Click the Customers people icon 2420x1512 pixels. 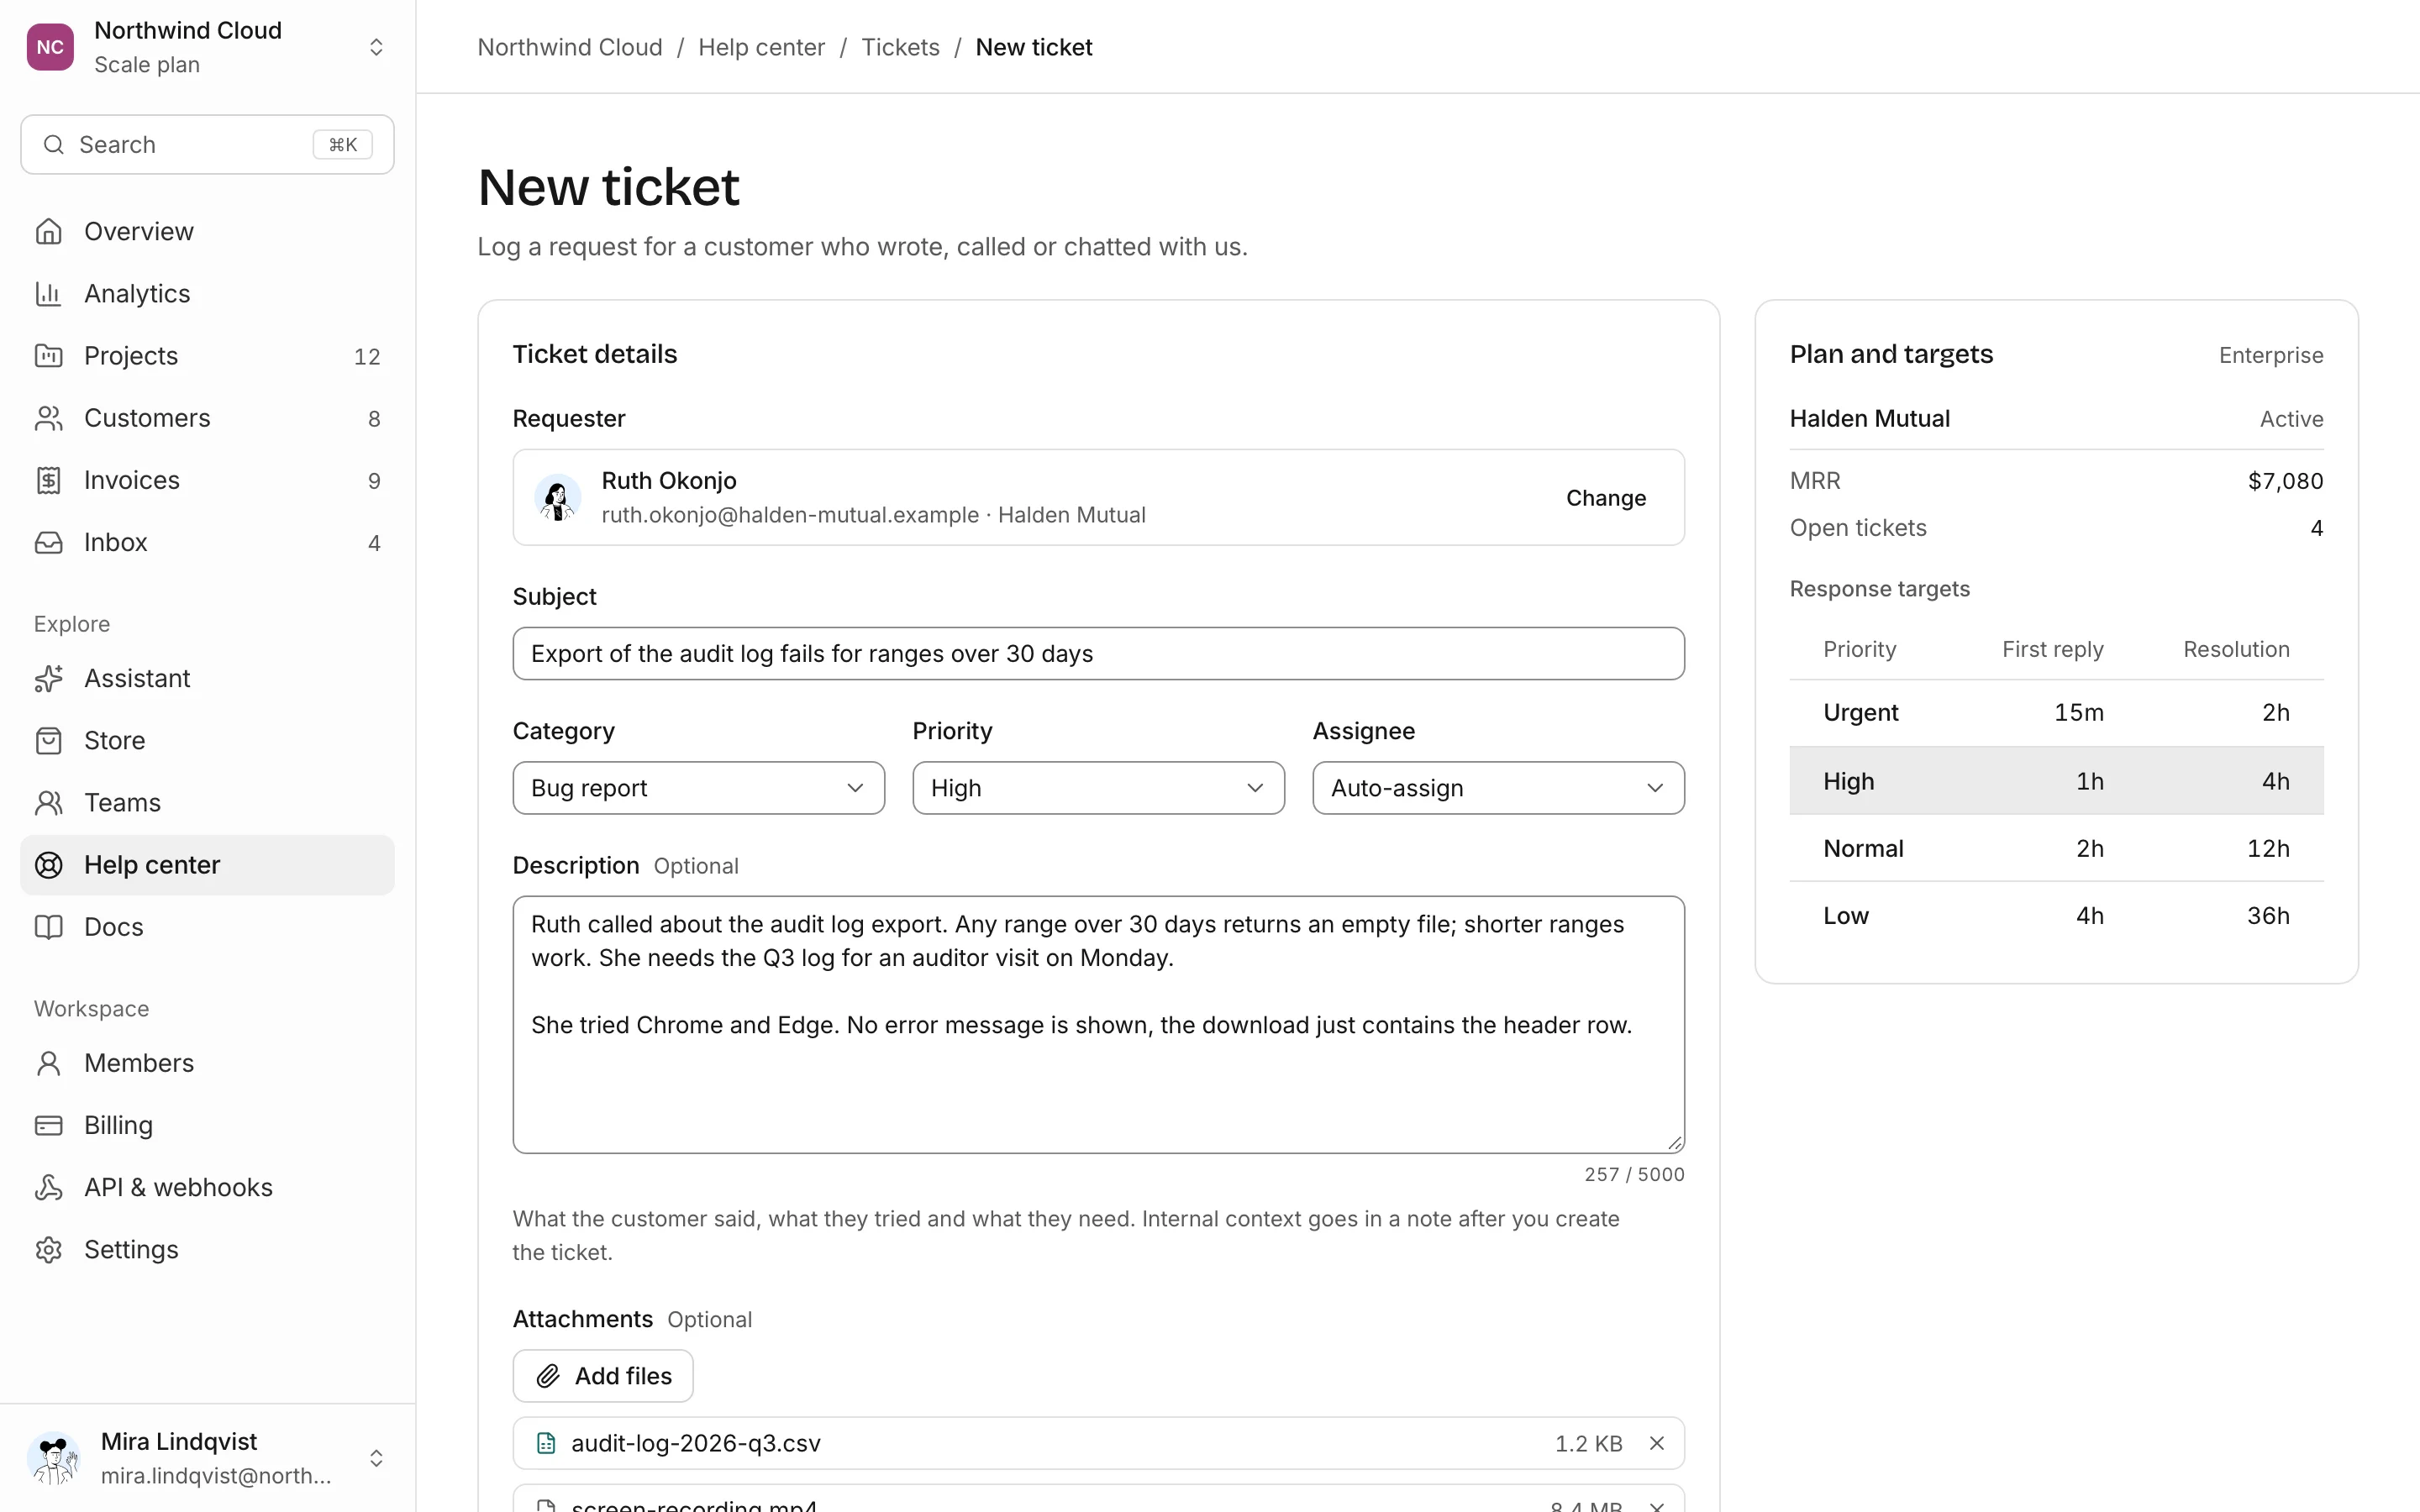point(48,418)
